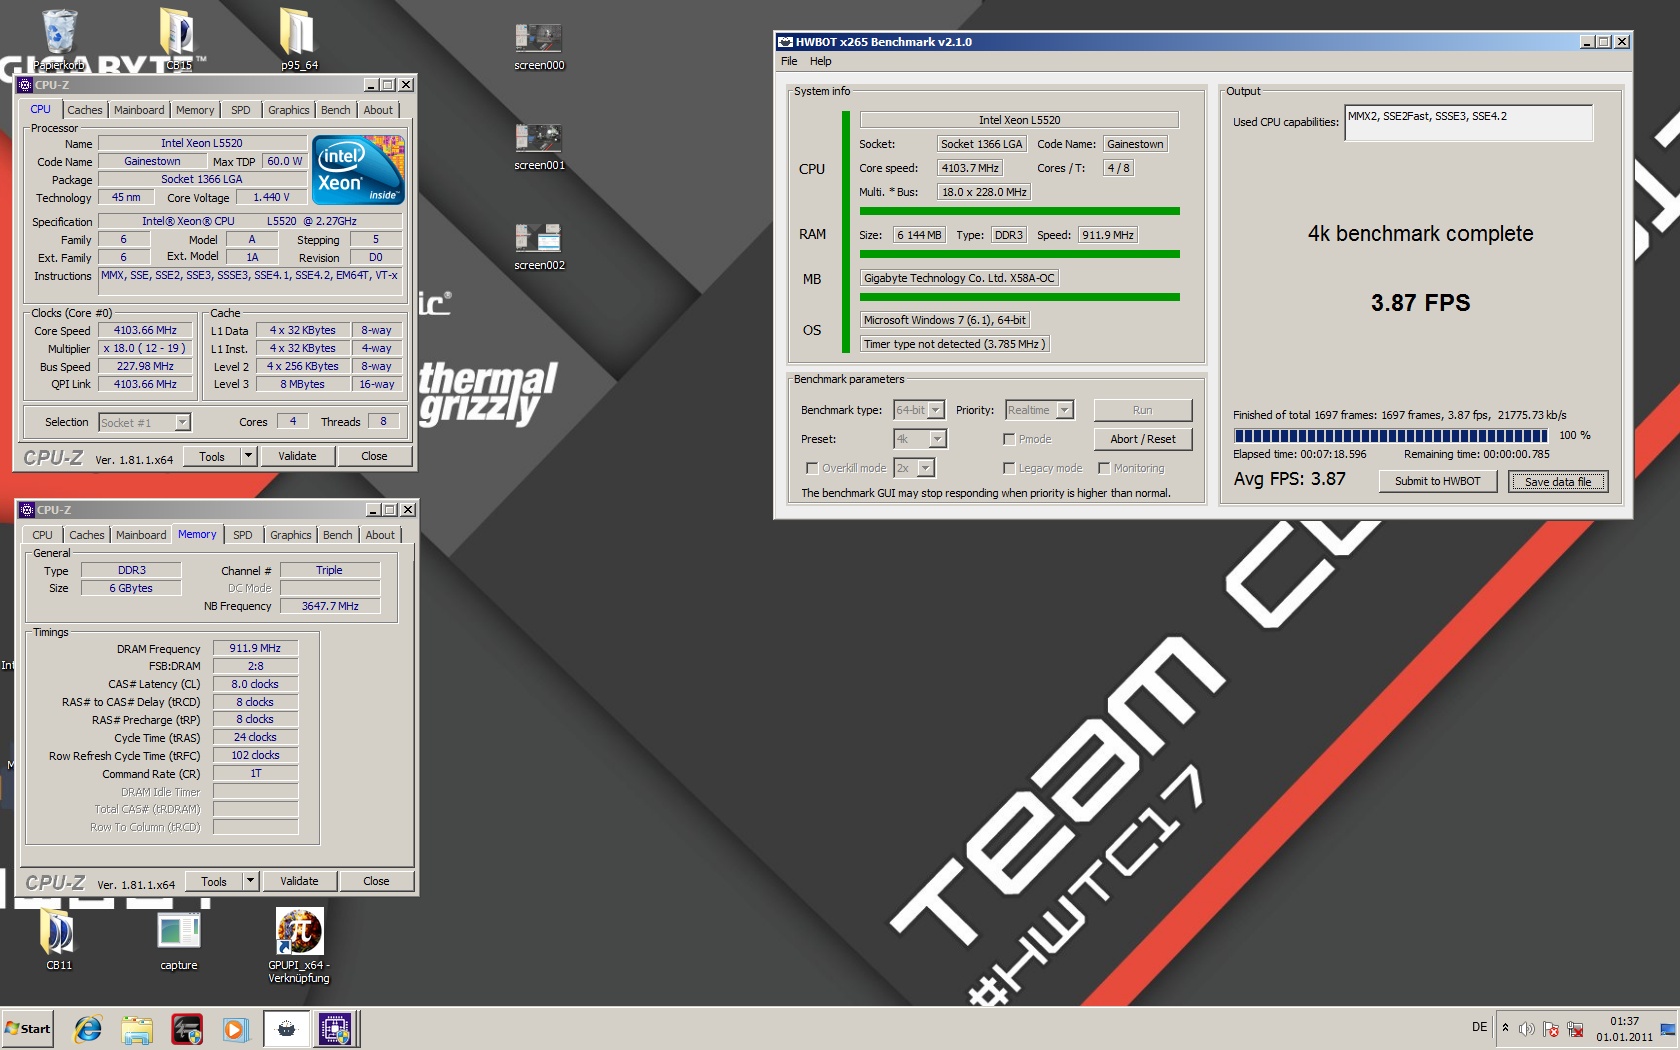The height and width of the screenshot is (1050, 1680).
Task: Toggle the Legacy mode checkbox
Action: pyautogui.click(x=1009, y=468)
